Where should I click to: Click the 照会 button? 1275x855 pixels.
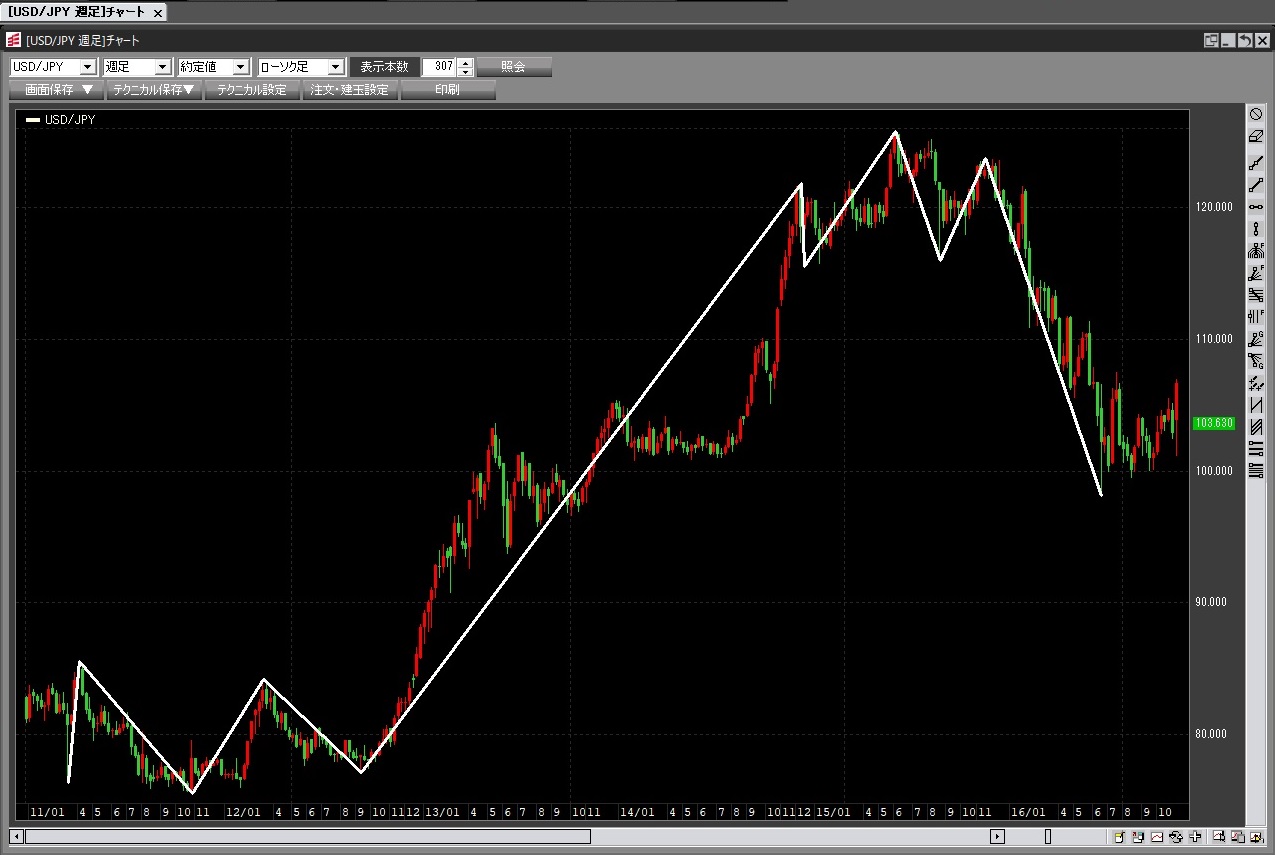coord(513,67)
